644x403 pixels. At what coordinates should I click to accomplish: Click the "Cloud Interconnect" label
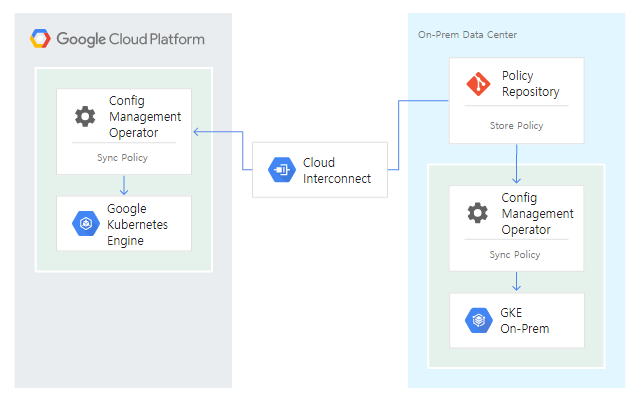click(x=337, y=170)
